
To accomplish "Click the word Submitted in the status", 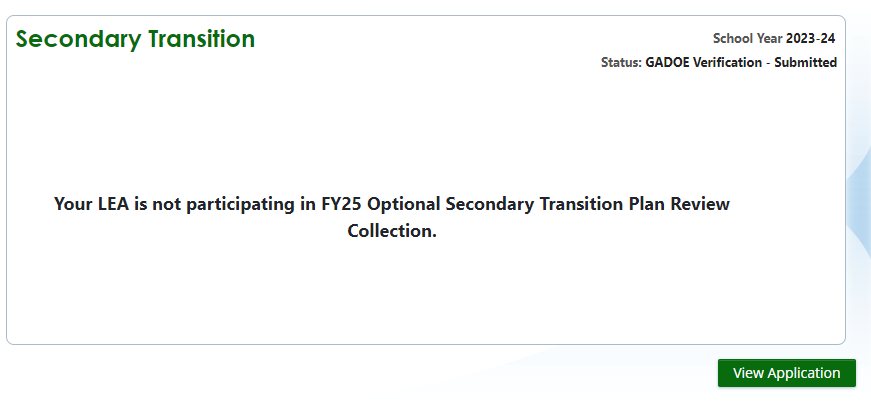I will coord(805,62).
